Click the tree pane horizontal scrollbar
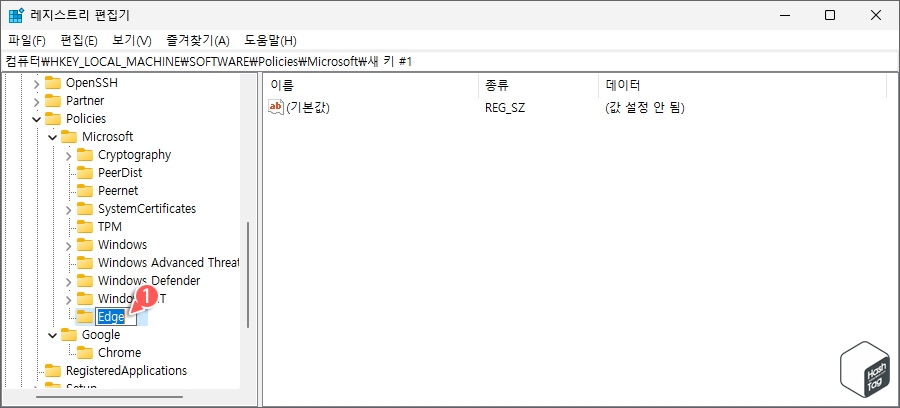This screenshot has height=408, width=900. [109, 397]
